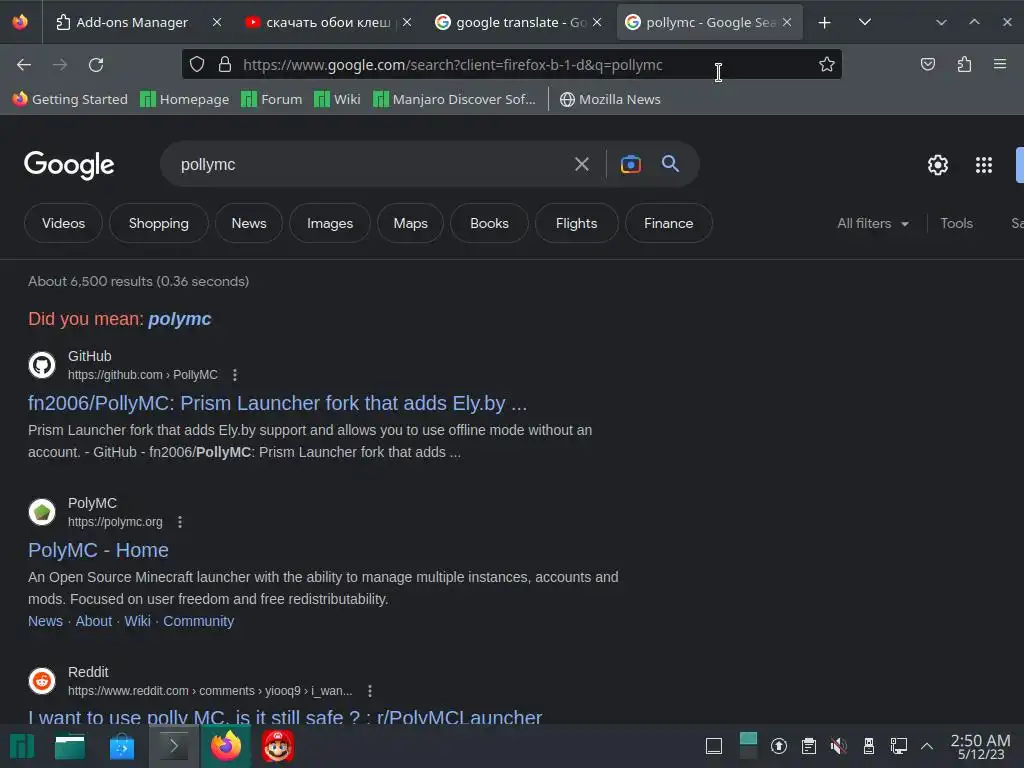Close the Add-ons Manager tab
This screenshot has width=1024, height=768.
click(x=217, y=23)
